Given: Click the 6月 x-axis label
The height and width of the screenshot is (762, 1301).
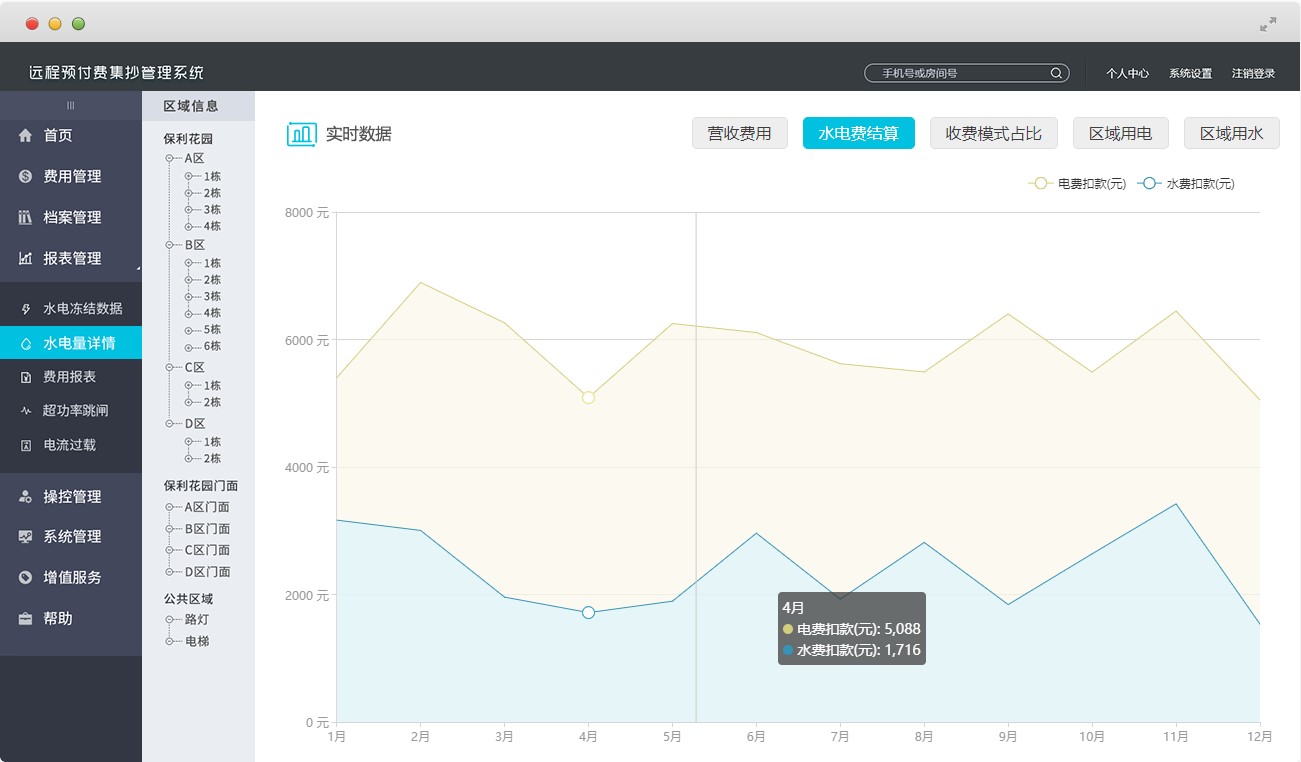Looking at the screenshot, I should [756, 737].
